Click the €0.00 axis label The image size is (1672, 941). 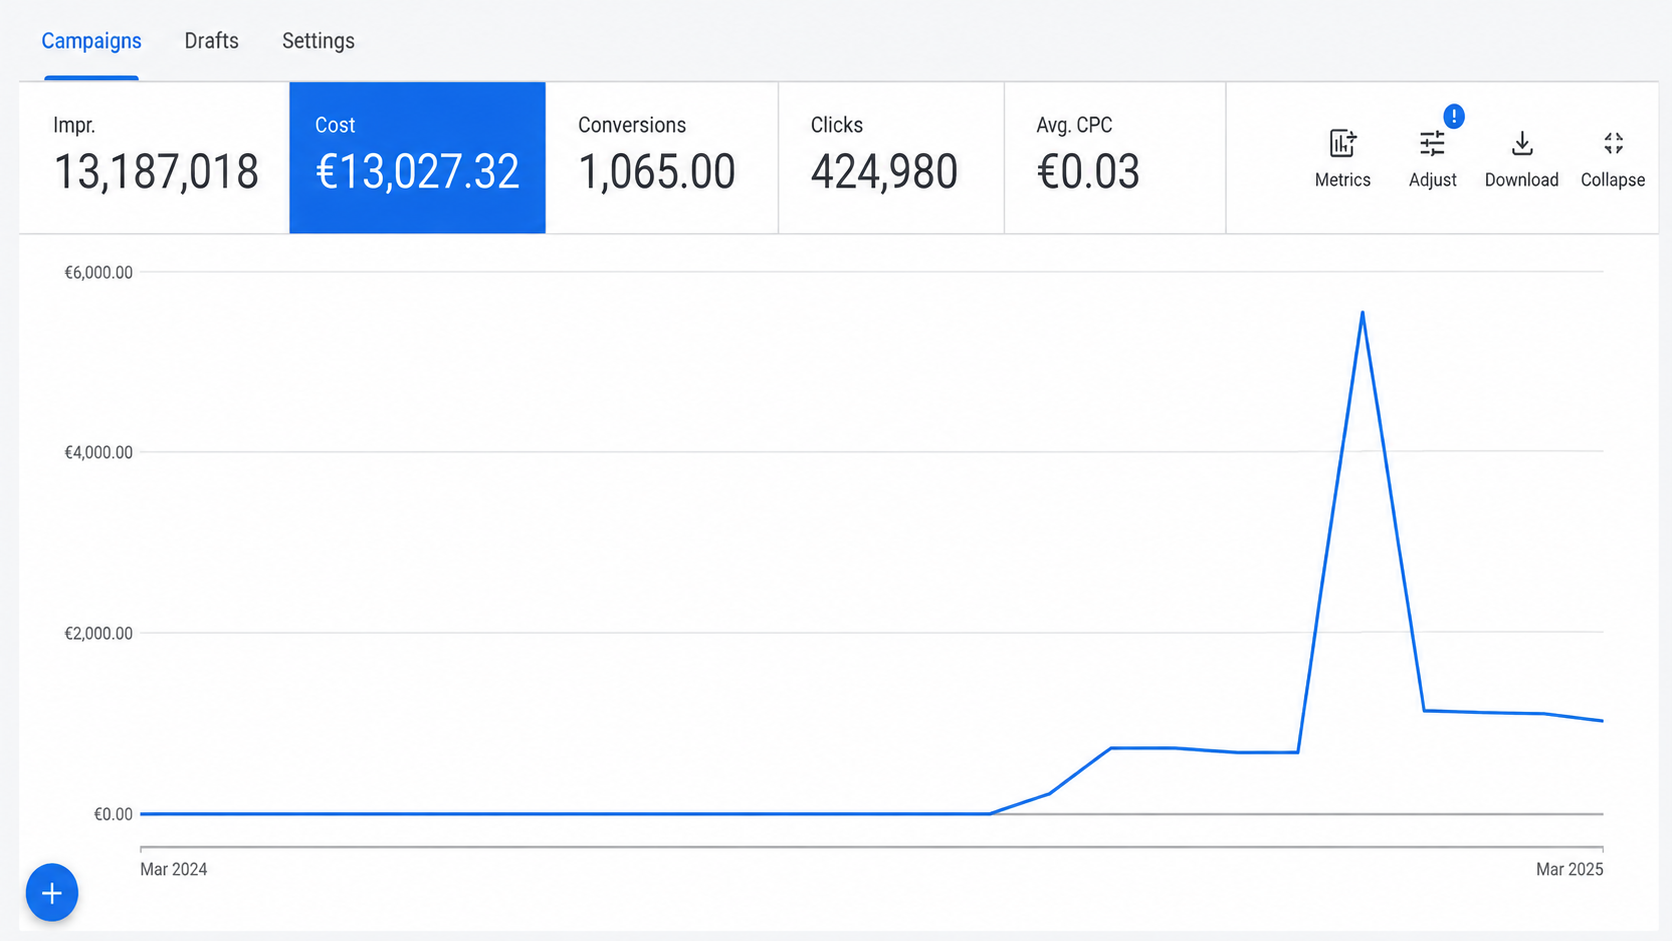(x=113, y=815)
